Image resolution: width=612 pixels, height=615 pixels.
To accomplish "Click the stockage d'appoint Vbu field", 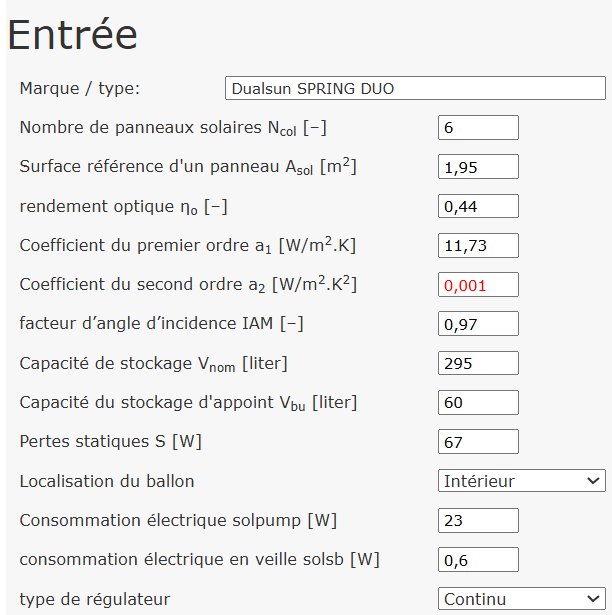I will (x=478, y=402).
